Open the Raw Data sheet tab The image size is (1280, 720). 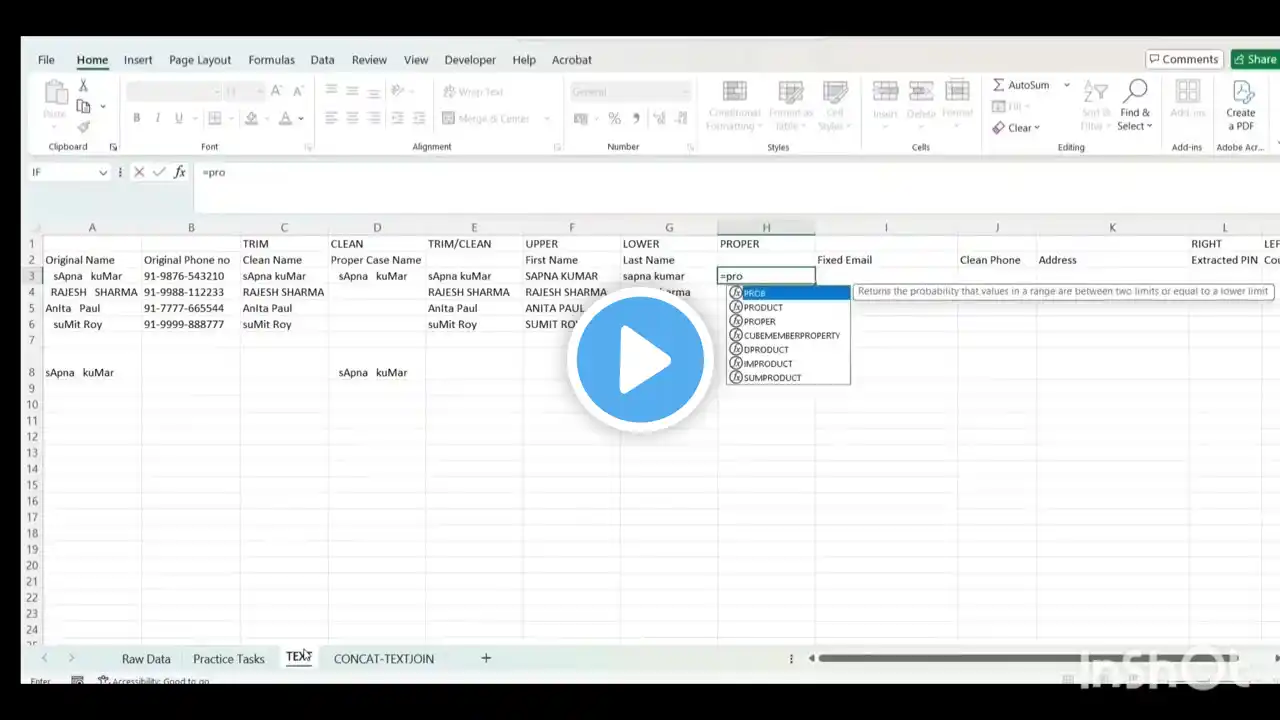(146, 659)
